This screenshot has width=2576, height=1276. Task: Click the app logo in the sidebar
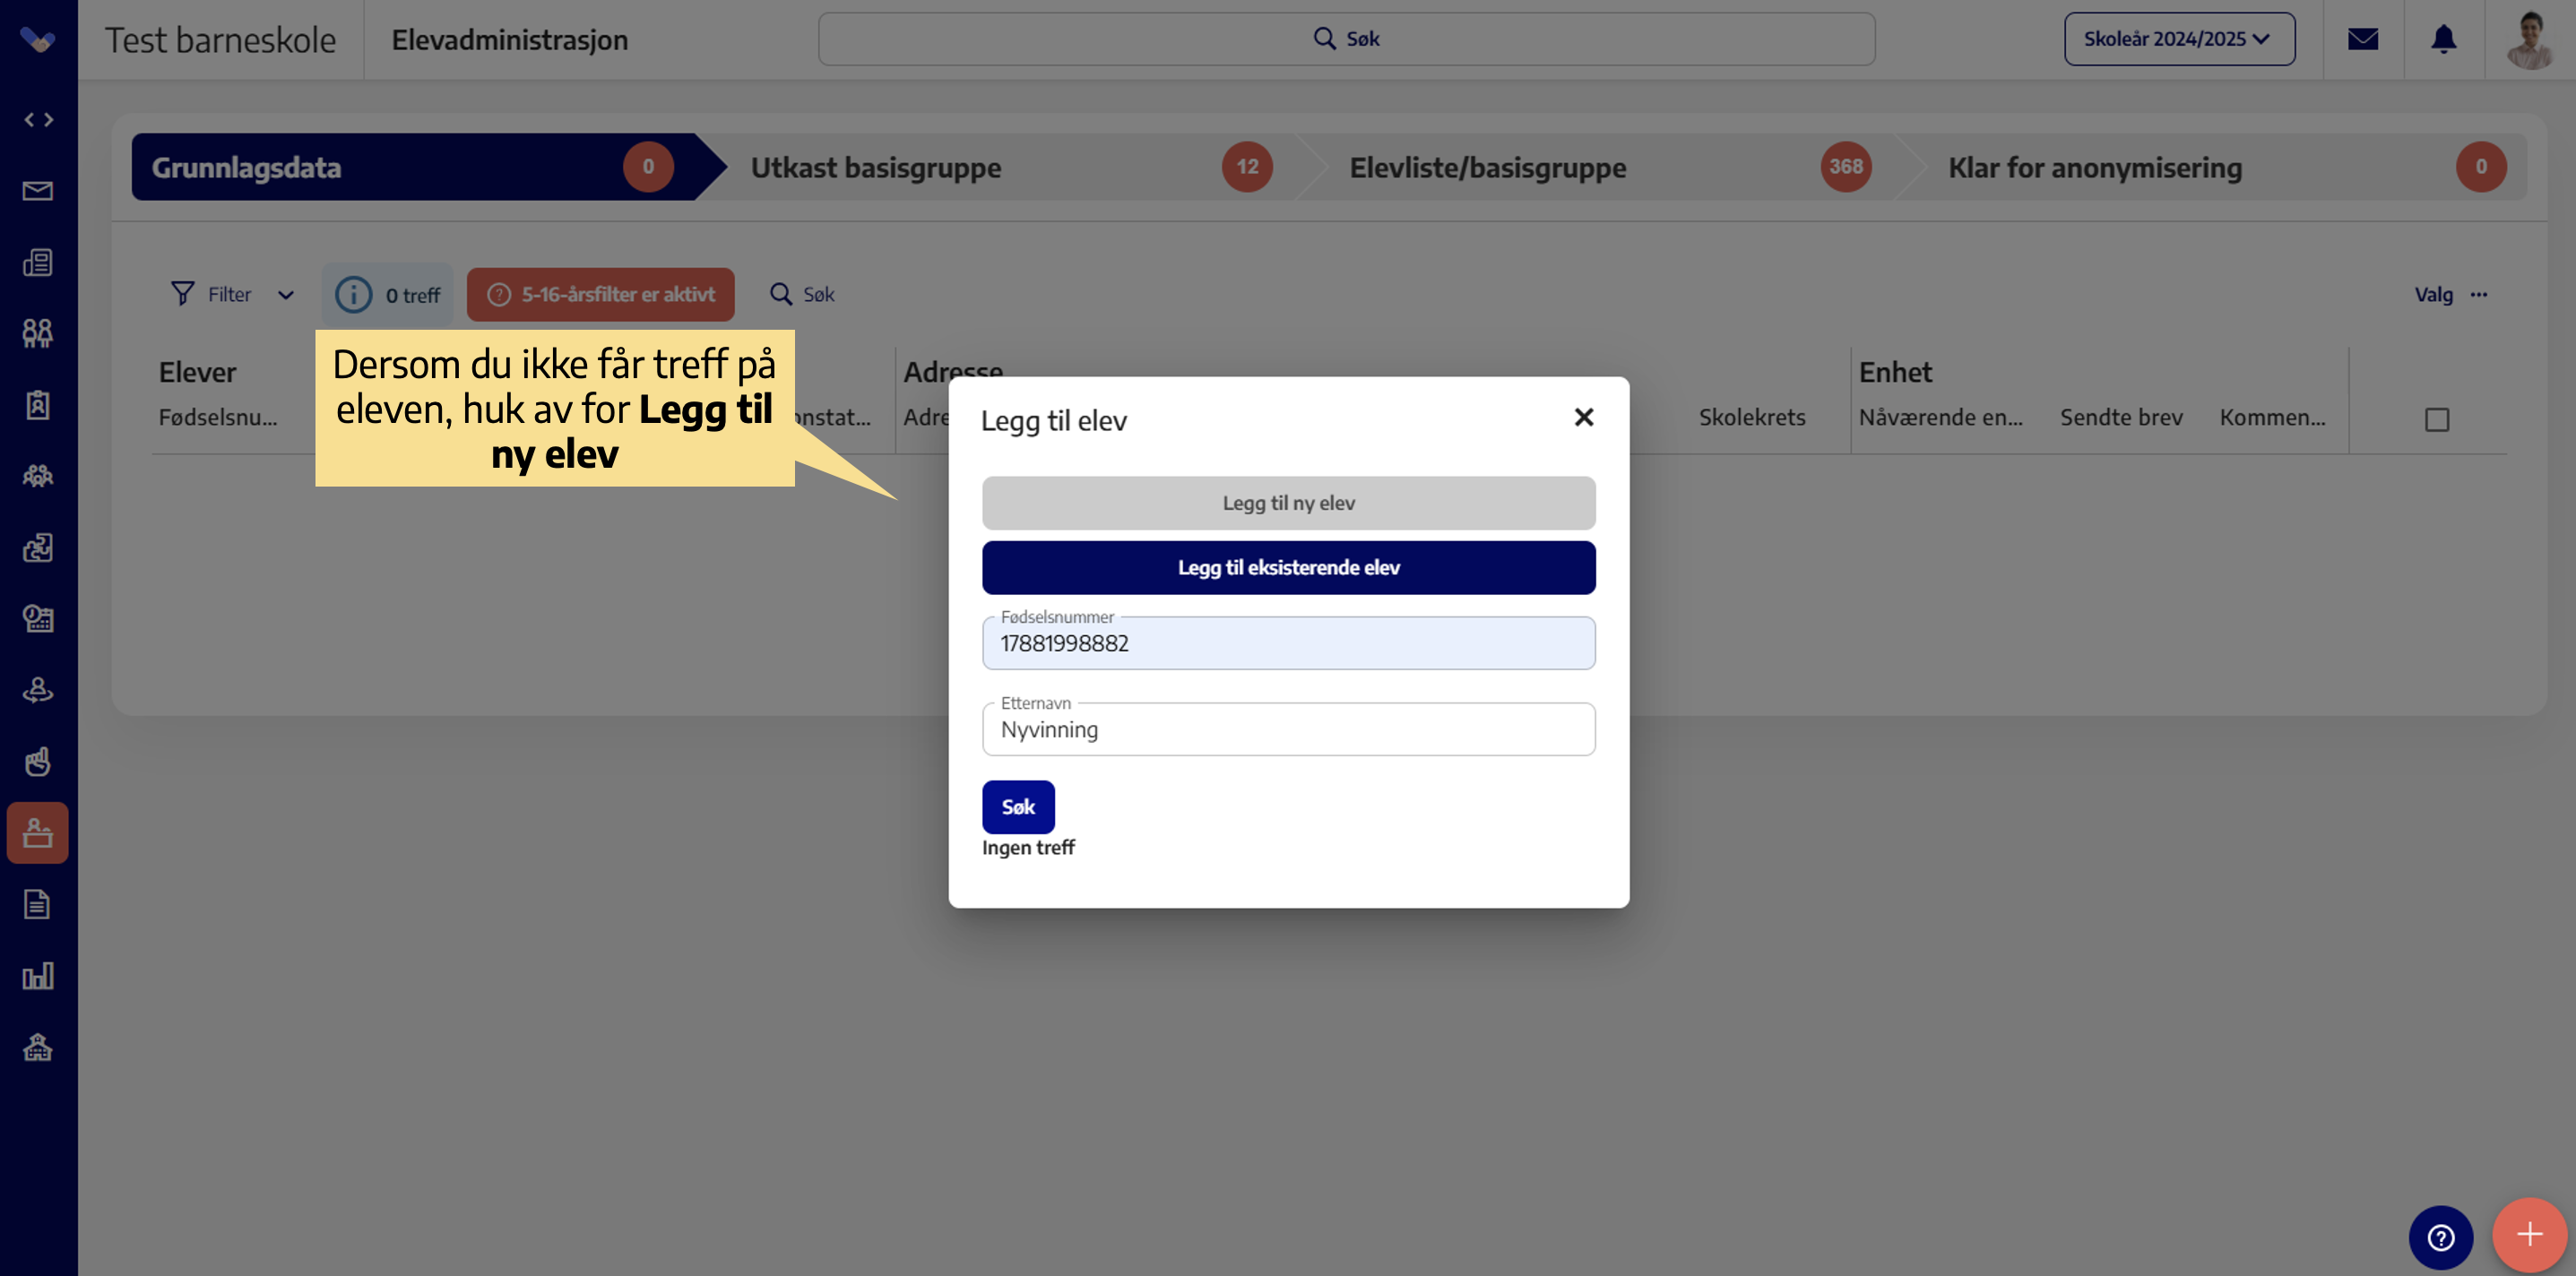[x=38, y=39]
